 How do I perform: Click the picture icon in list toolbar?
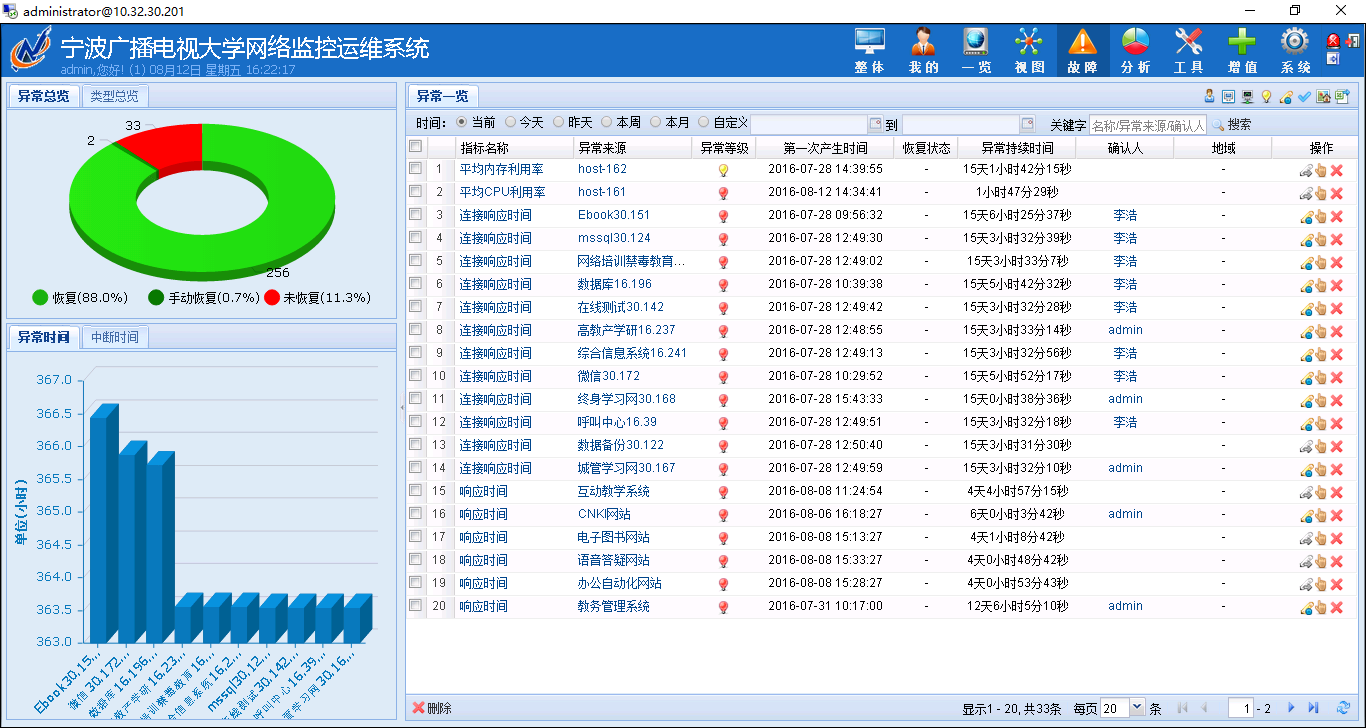[x=1323, y=96]
